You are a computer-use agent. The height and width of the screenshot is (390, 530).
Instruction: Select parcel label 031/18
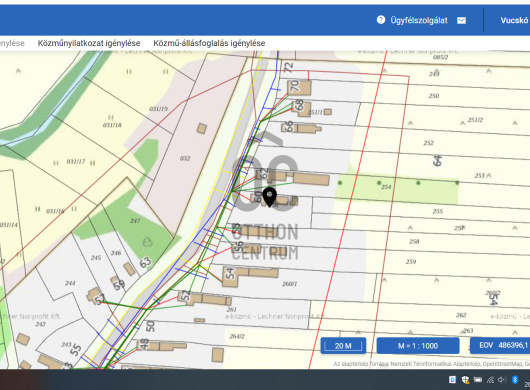(x=112, y=125)
